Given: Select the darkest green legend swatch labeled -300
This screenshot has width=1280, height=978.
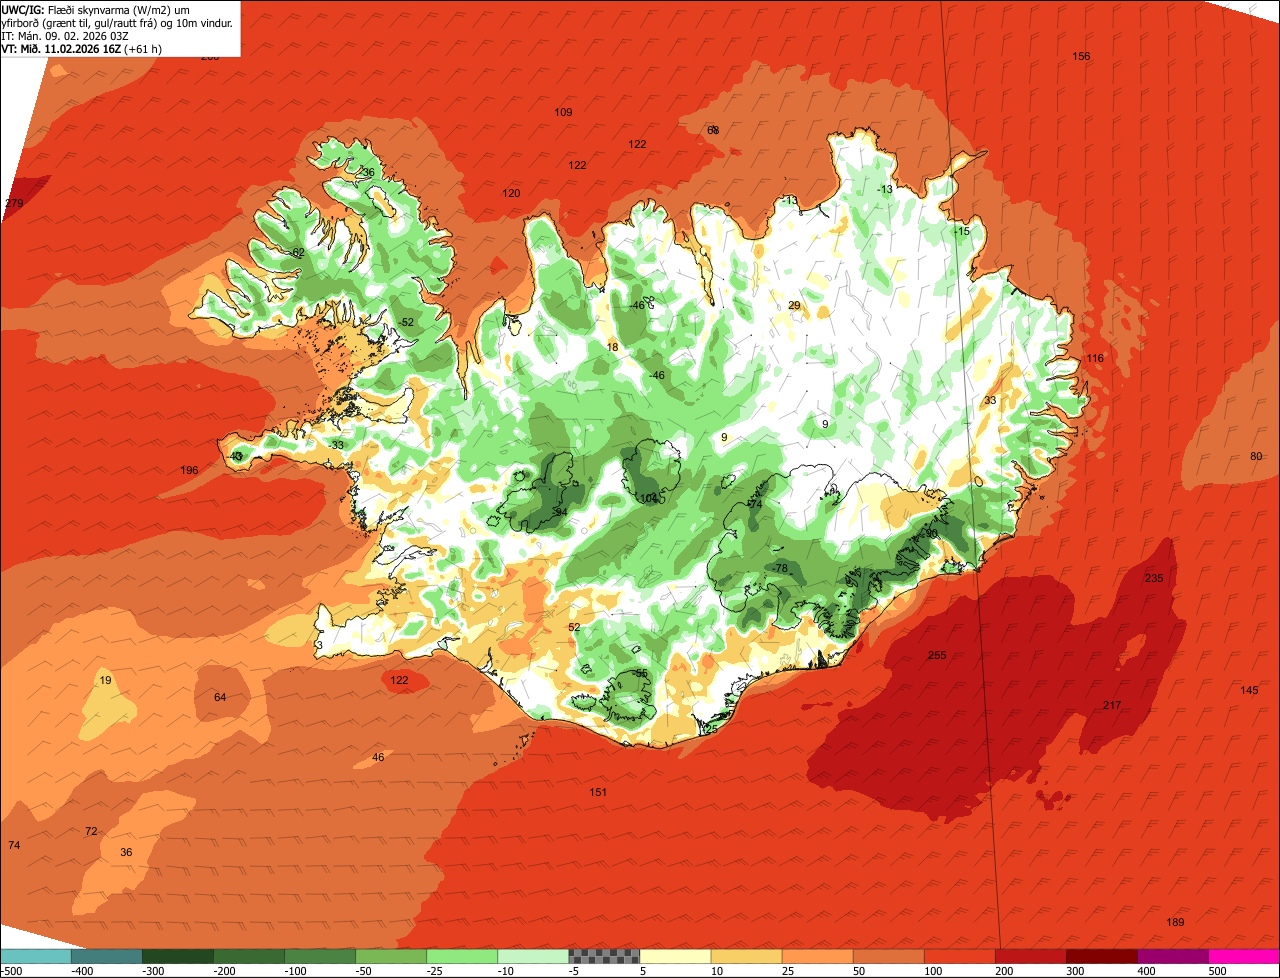Looking at the screenshot, I should pos(177,956).
